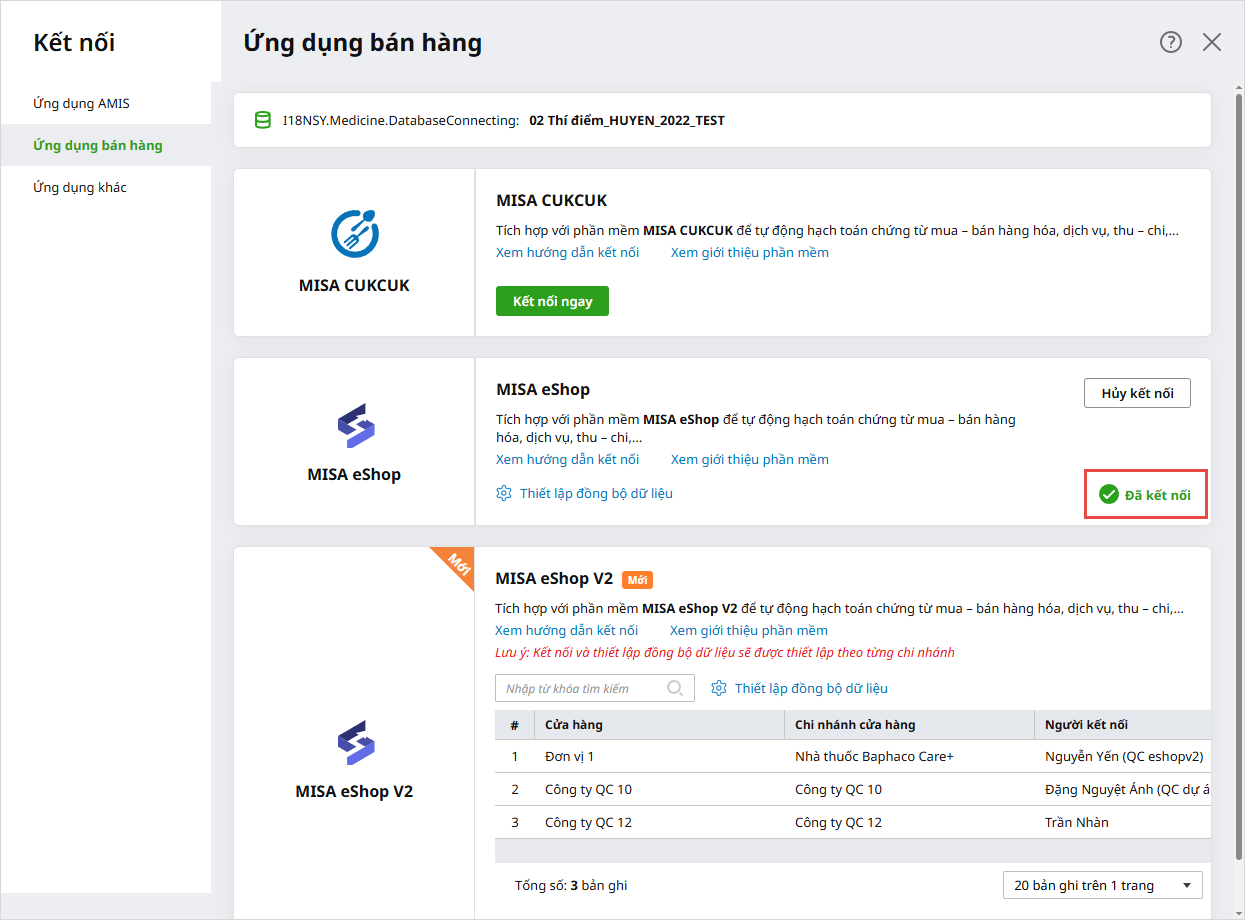Click the Hủy kết nối button

[x=1137, y=393]
